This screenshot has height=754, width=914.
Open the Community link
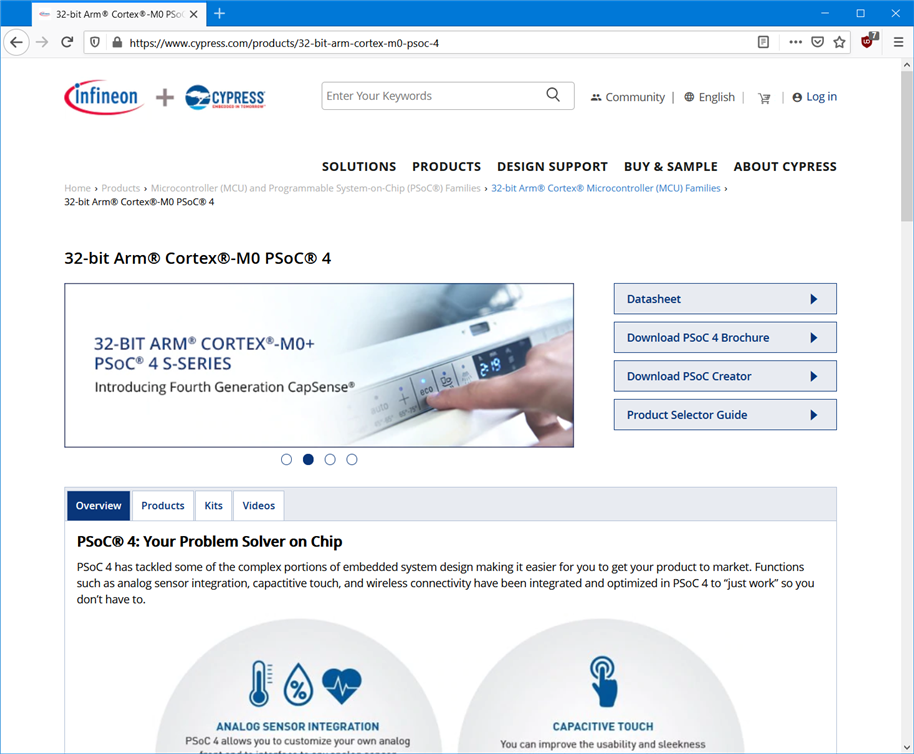628,97
